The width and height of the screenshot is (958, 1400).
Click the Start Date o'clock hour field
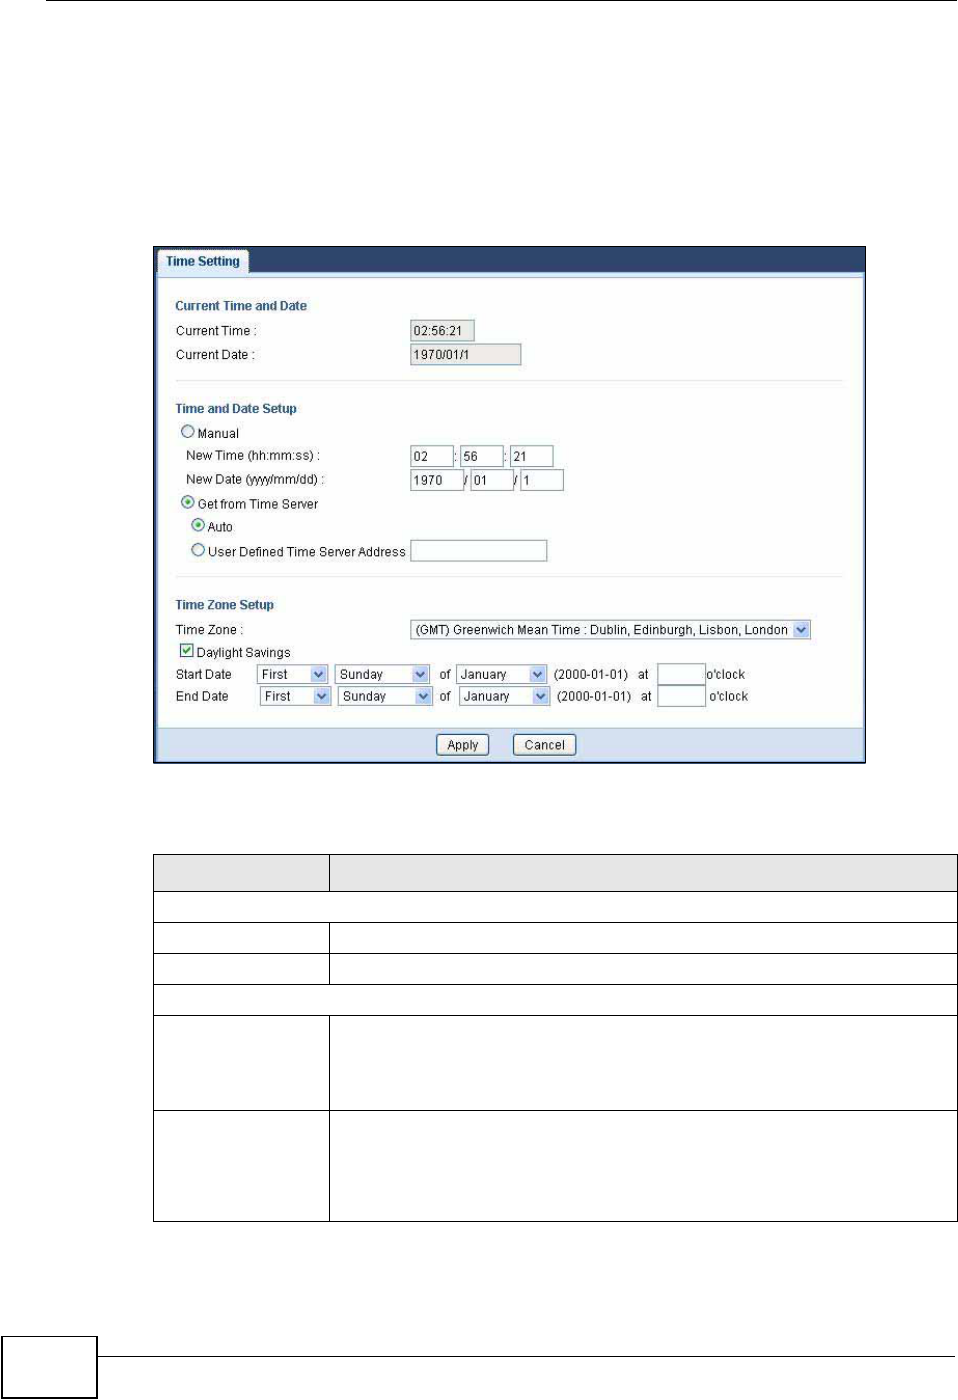[681, 675]
